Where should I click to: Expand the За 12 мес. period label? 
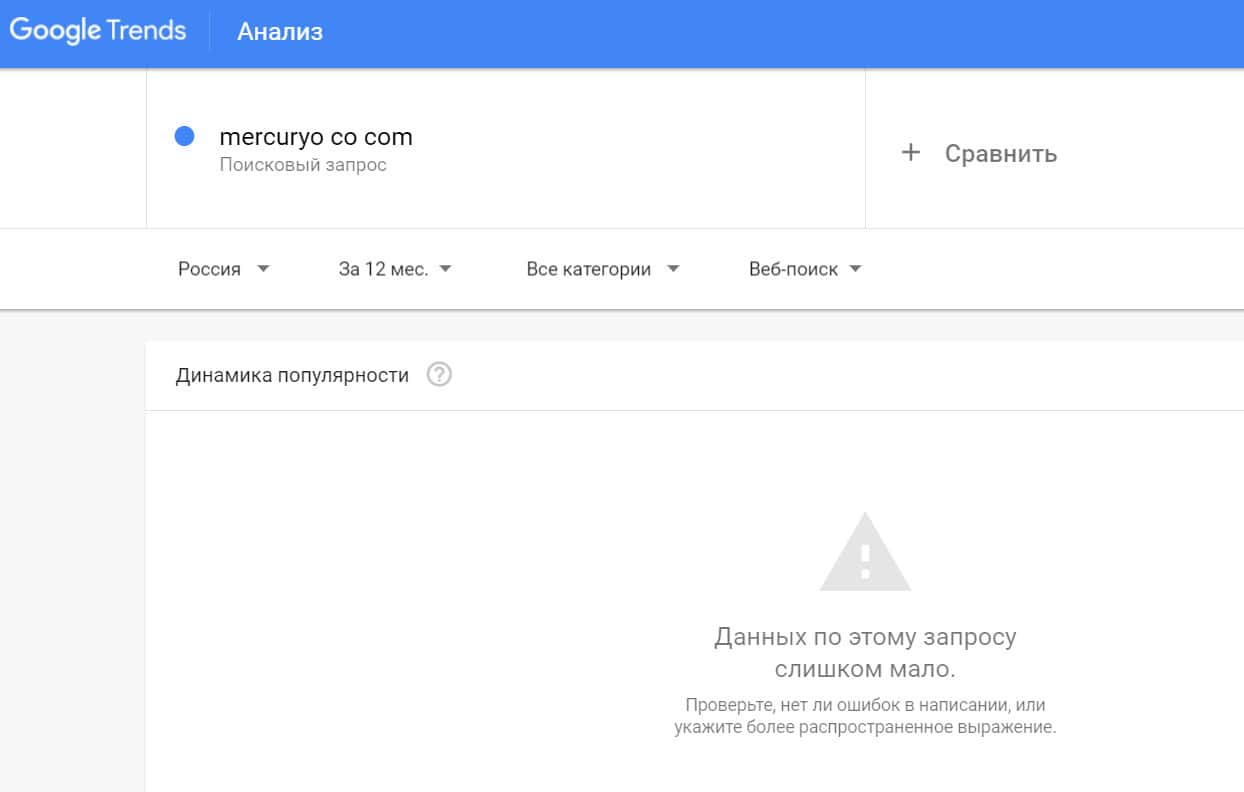[383, 269]
